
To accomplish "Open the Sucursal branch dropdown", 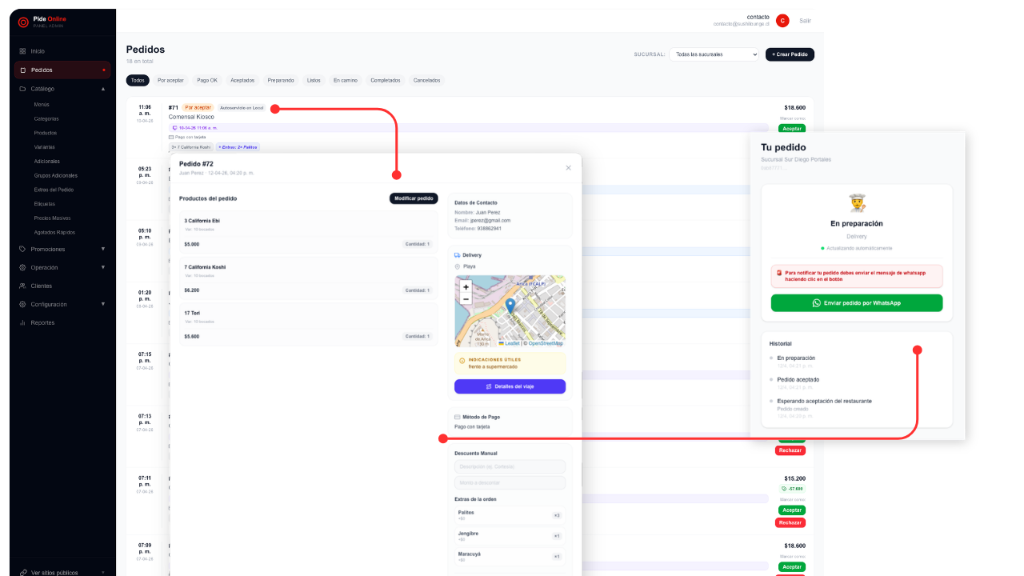I will pos(713,54).
